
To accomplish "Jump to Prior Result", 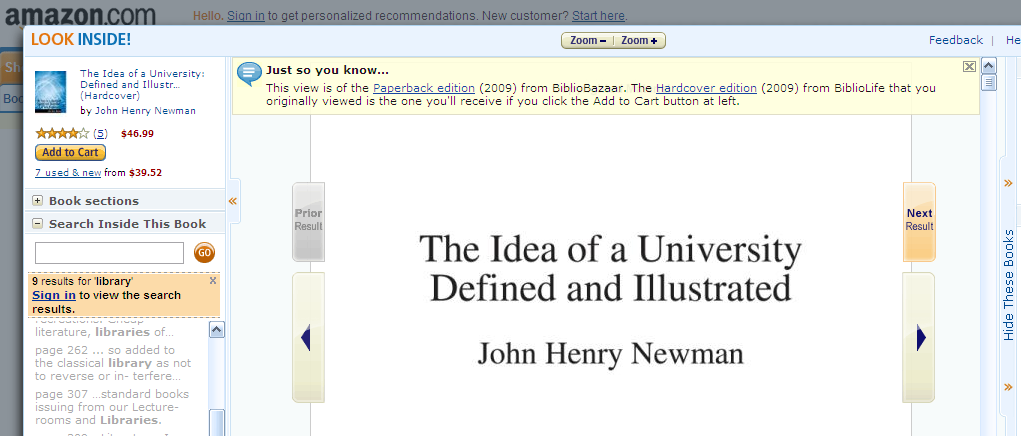I will [308, 221].
